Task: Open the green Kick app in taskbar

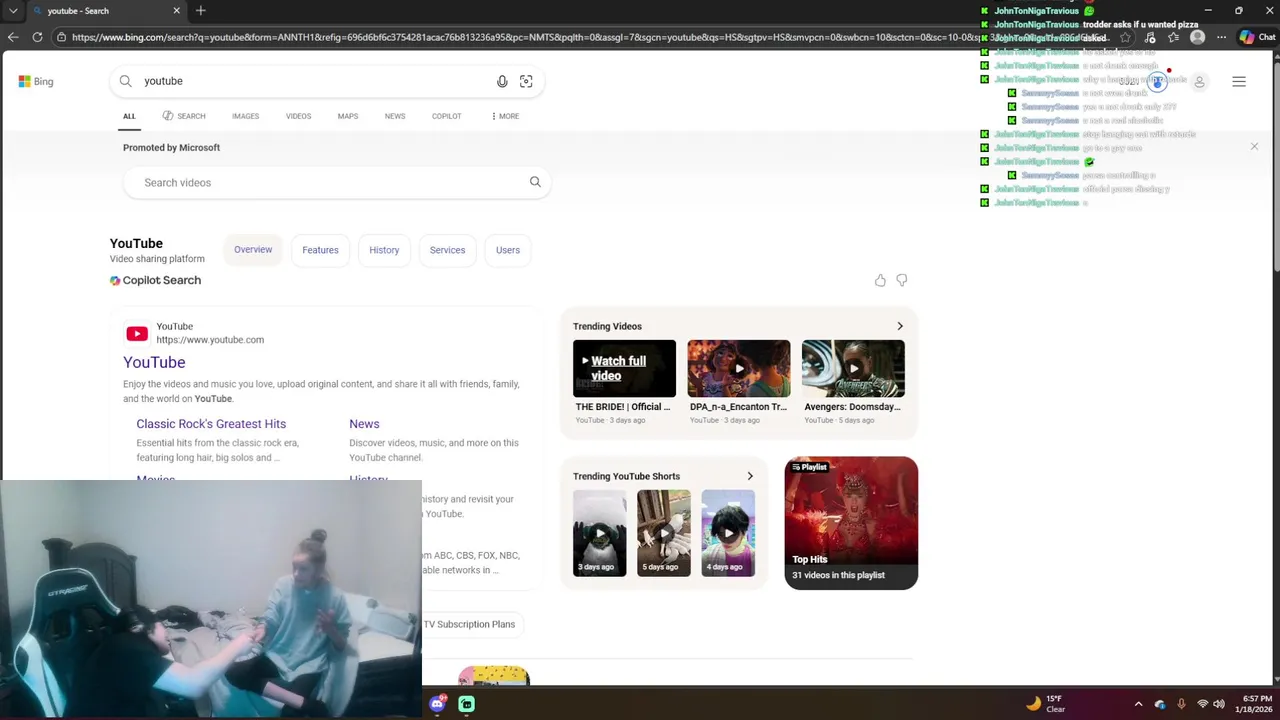Action: coord(467,704)
